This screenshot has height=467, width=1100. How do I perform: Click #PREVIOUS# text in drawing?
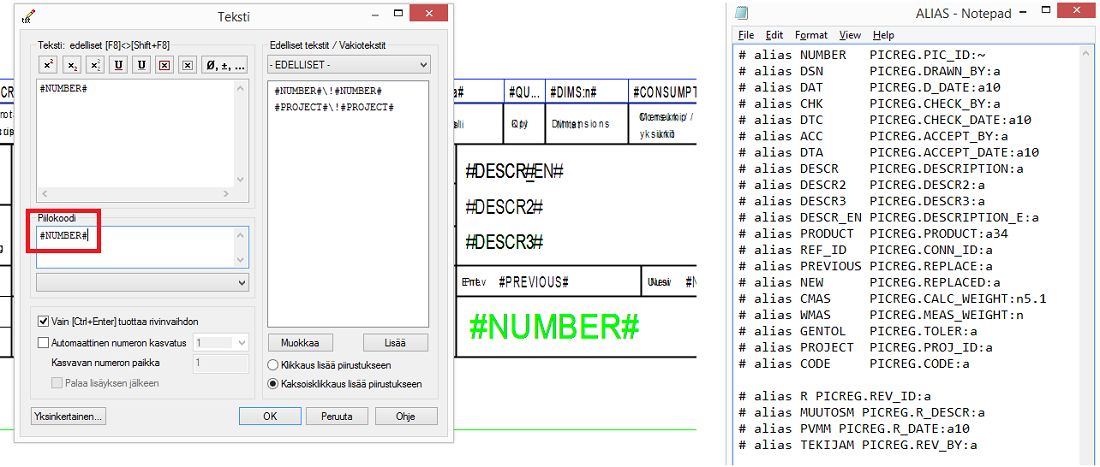pos(533,282)
